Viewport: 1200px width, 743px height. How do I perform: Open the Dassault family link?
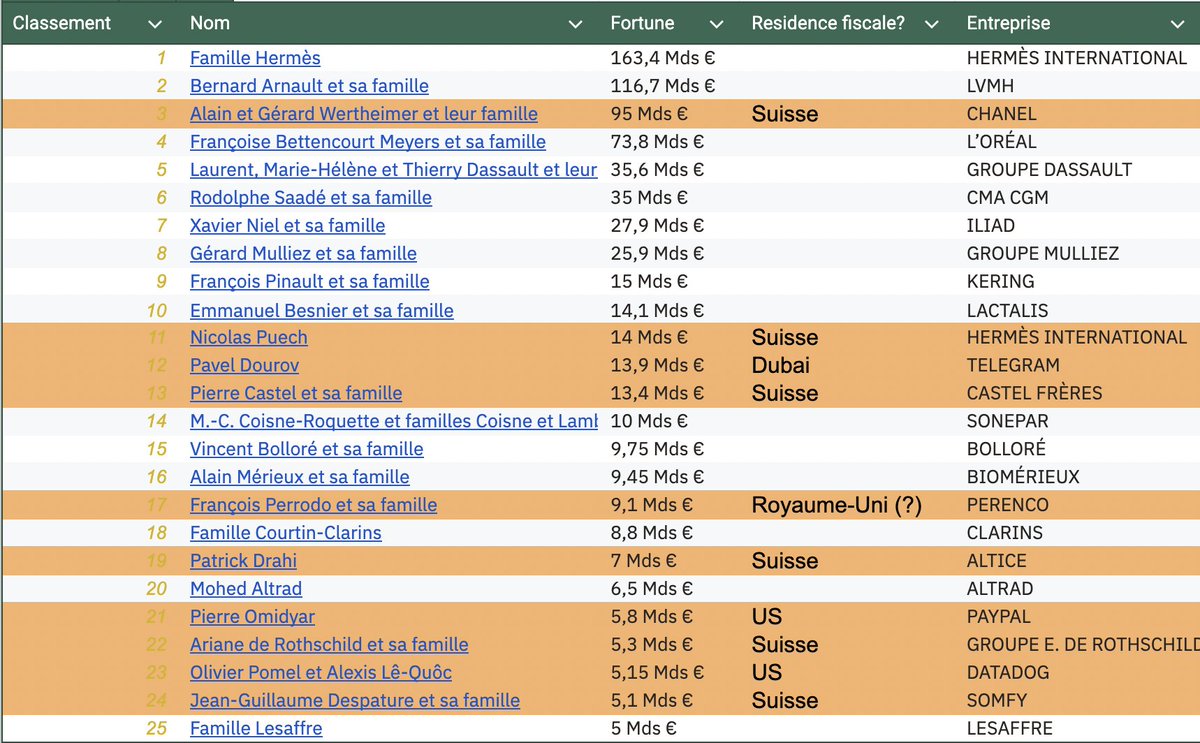pyautogui.click(x=393, y=170)
